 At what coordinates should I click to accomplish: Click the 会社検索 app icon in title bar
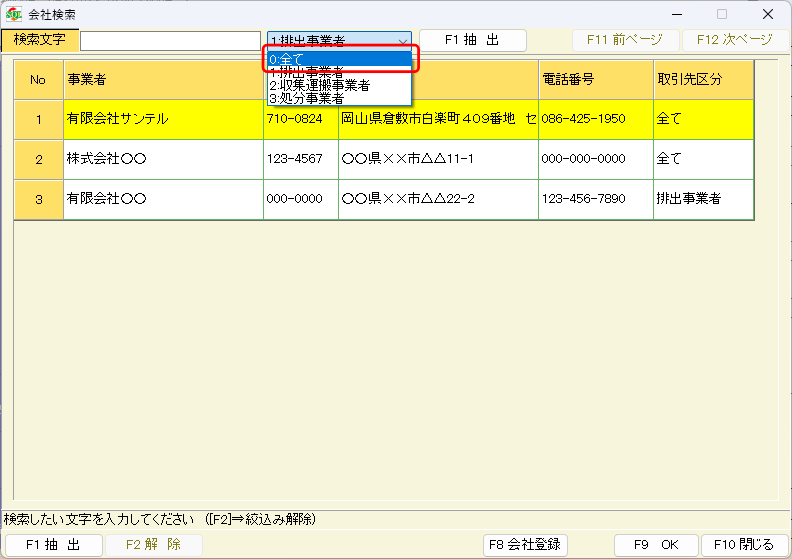point(13,14)
